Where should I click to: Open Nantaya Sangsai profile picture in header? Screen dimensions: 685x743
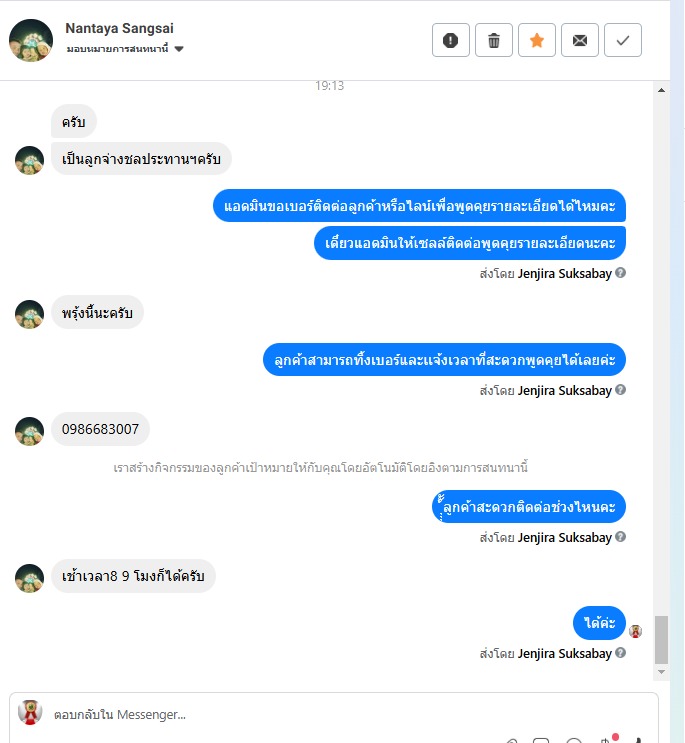31,40
